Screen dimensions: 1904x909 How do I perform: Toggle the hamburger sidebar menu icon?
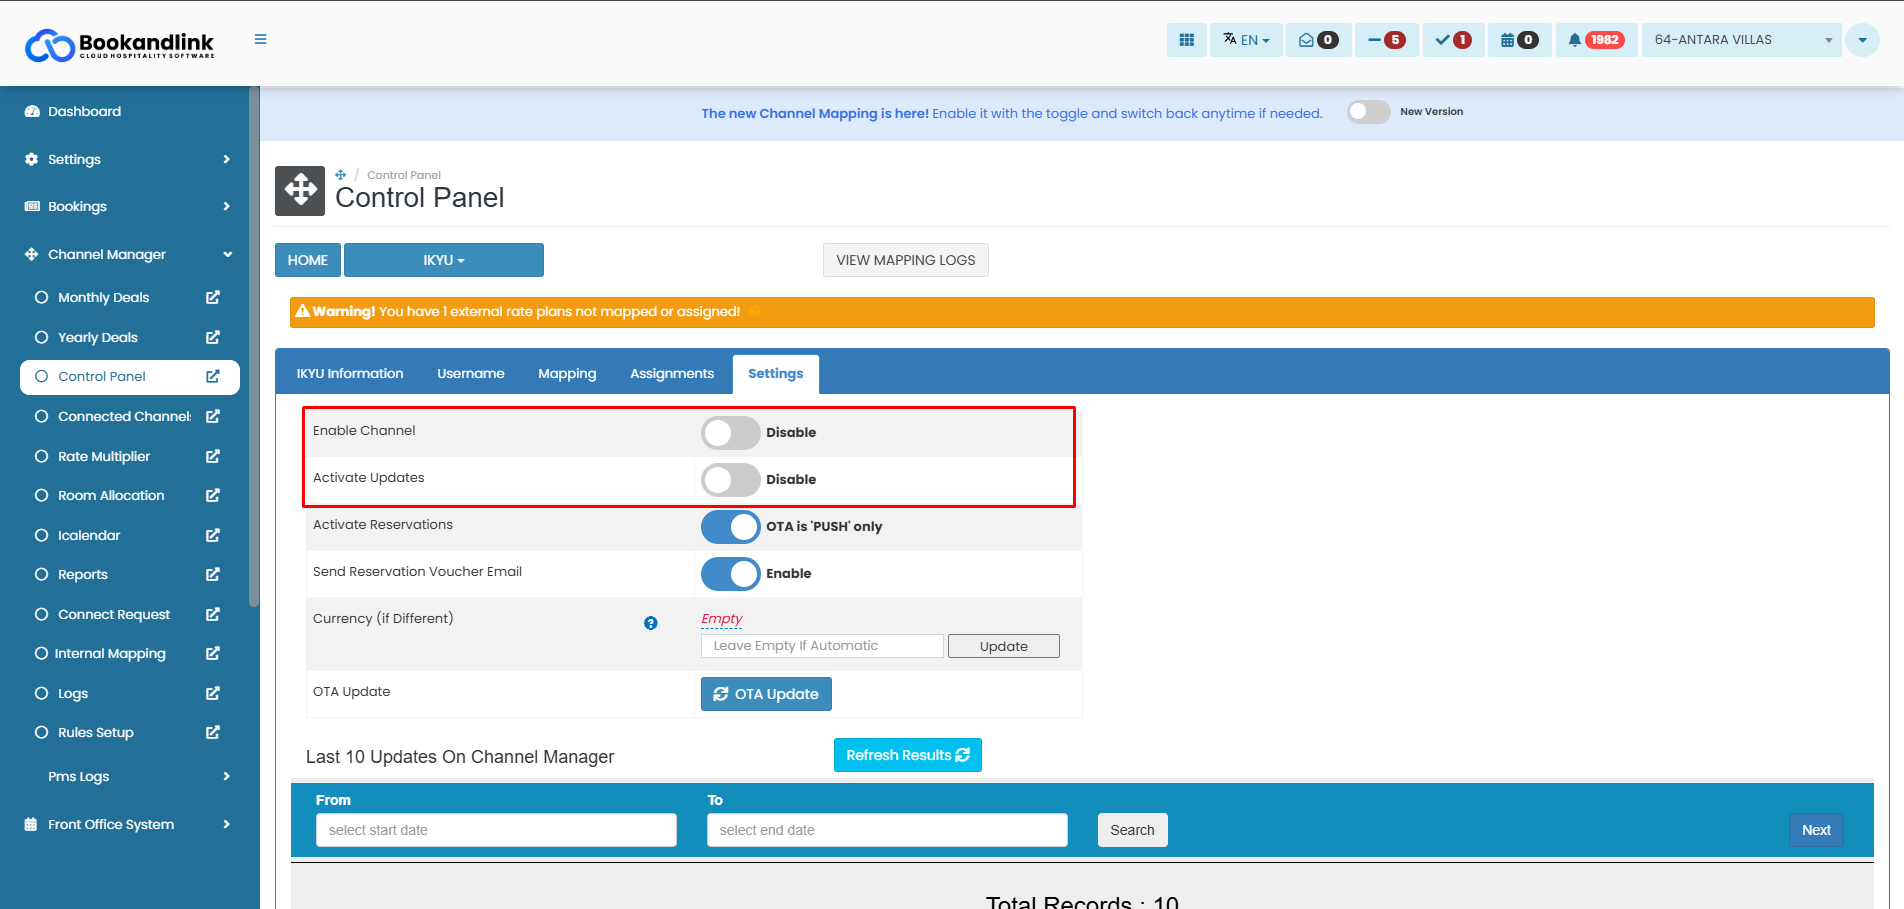[260, 40]
